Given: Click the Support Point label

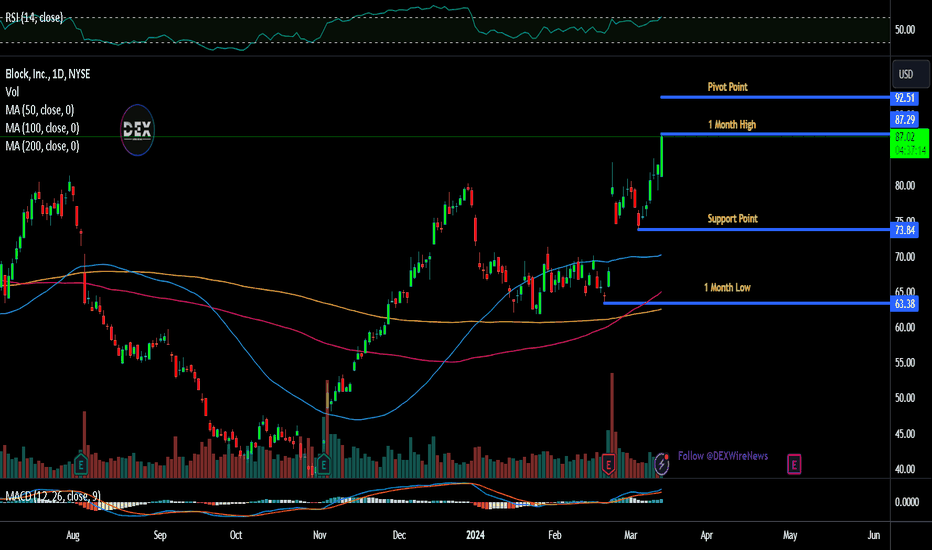Looking at the screenshot, I should click(732, 219).
